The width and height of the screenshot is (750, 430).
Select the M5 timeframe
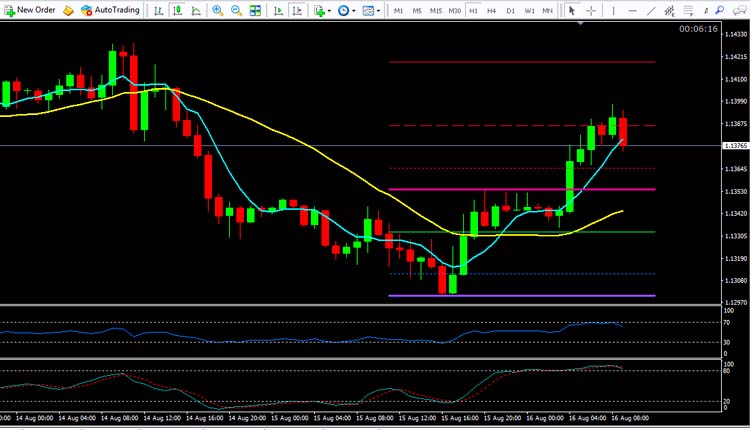pos(417,11)
